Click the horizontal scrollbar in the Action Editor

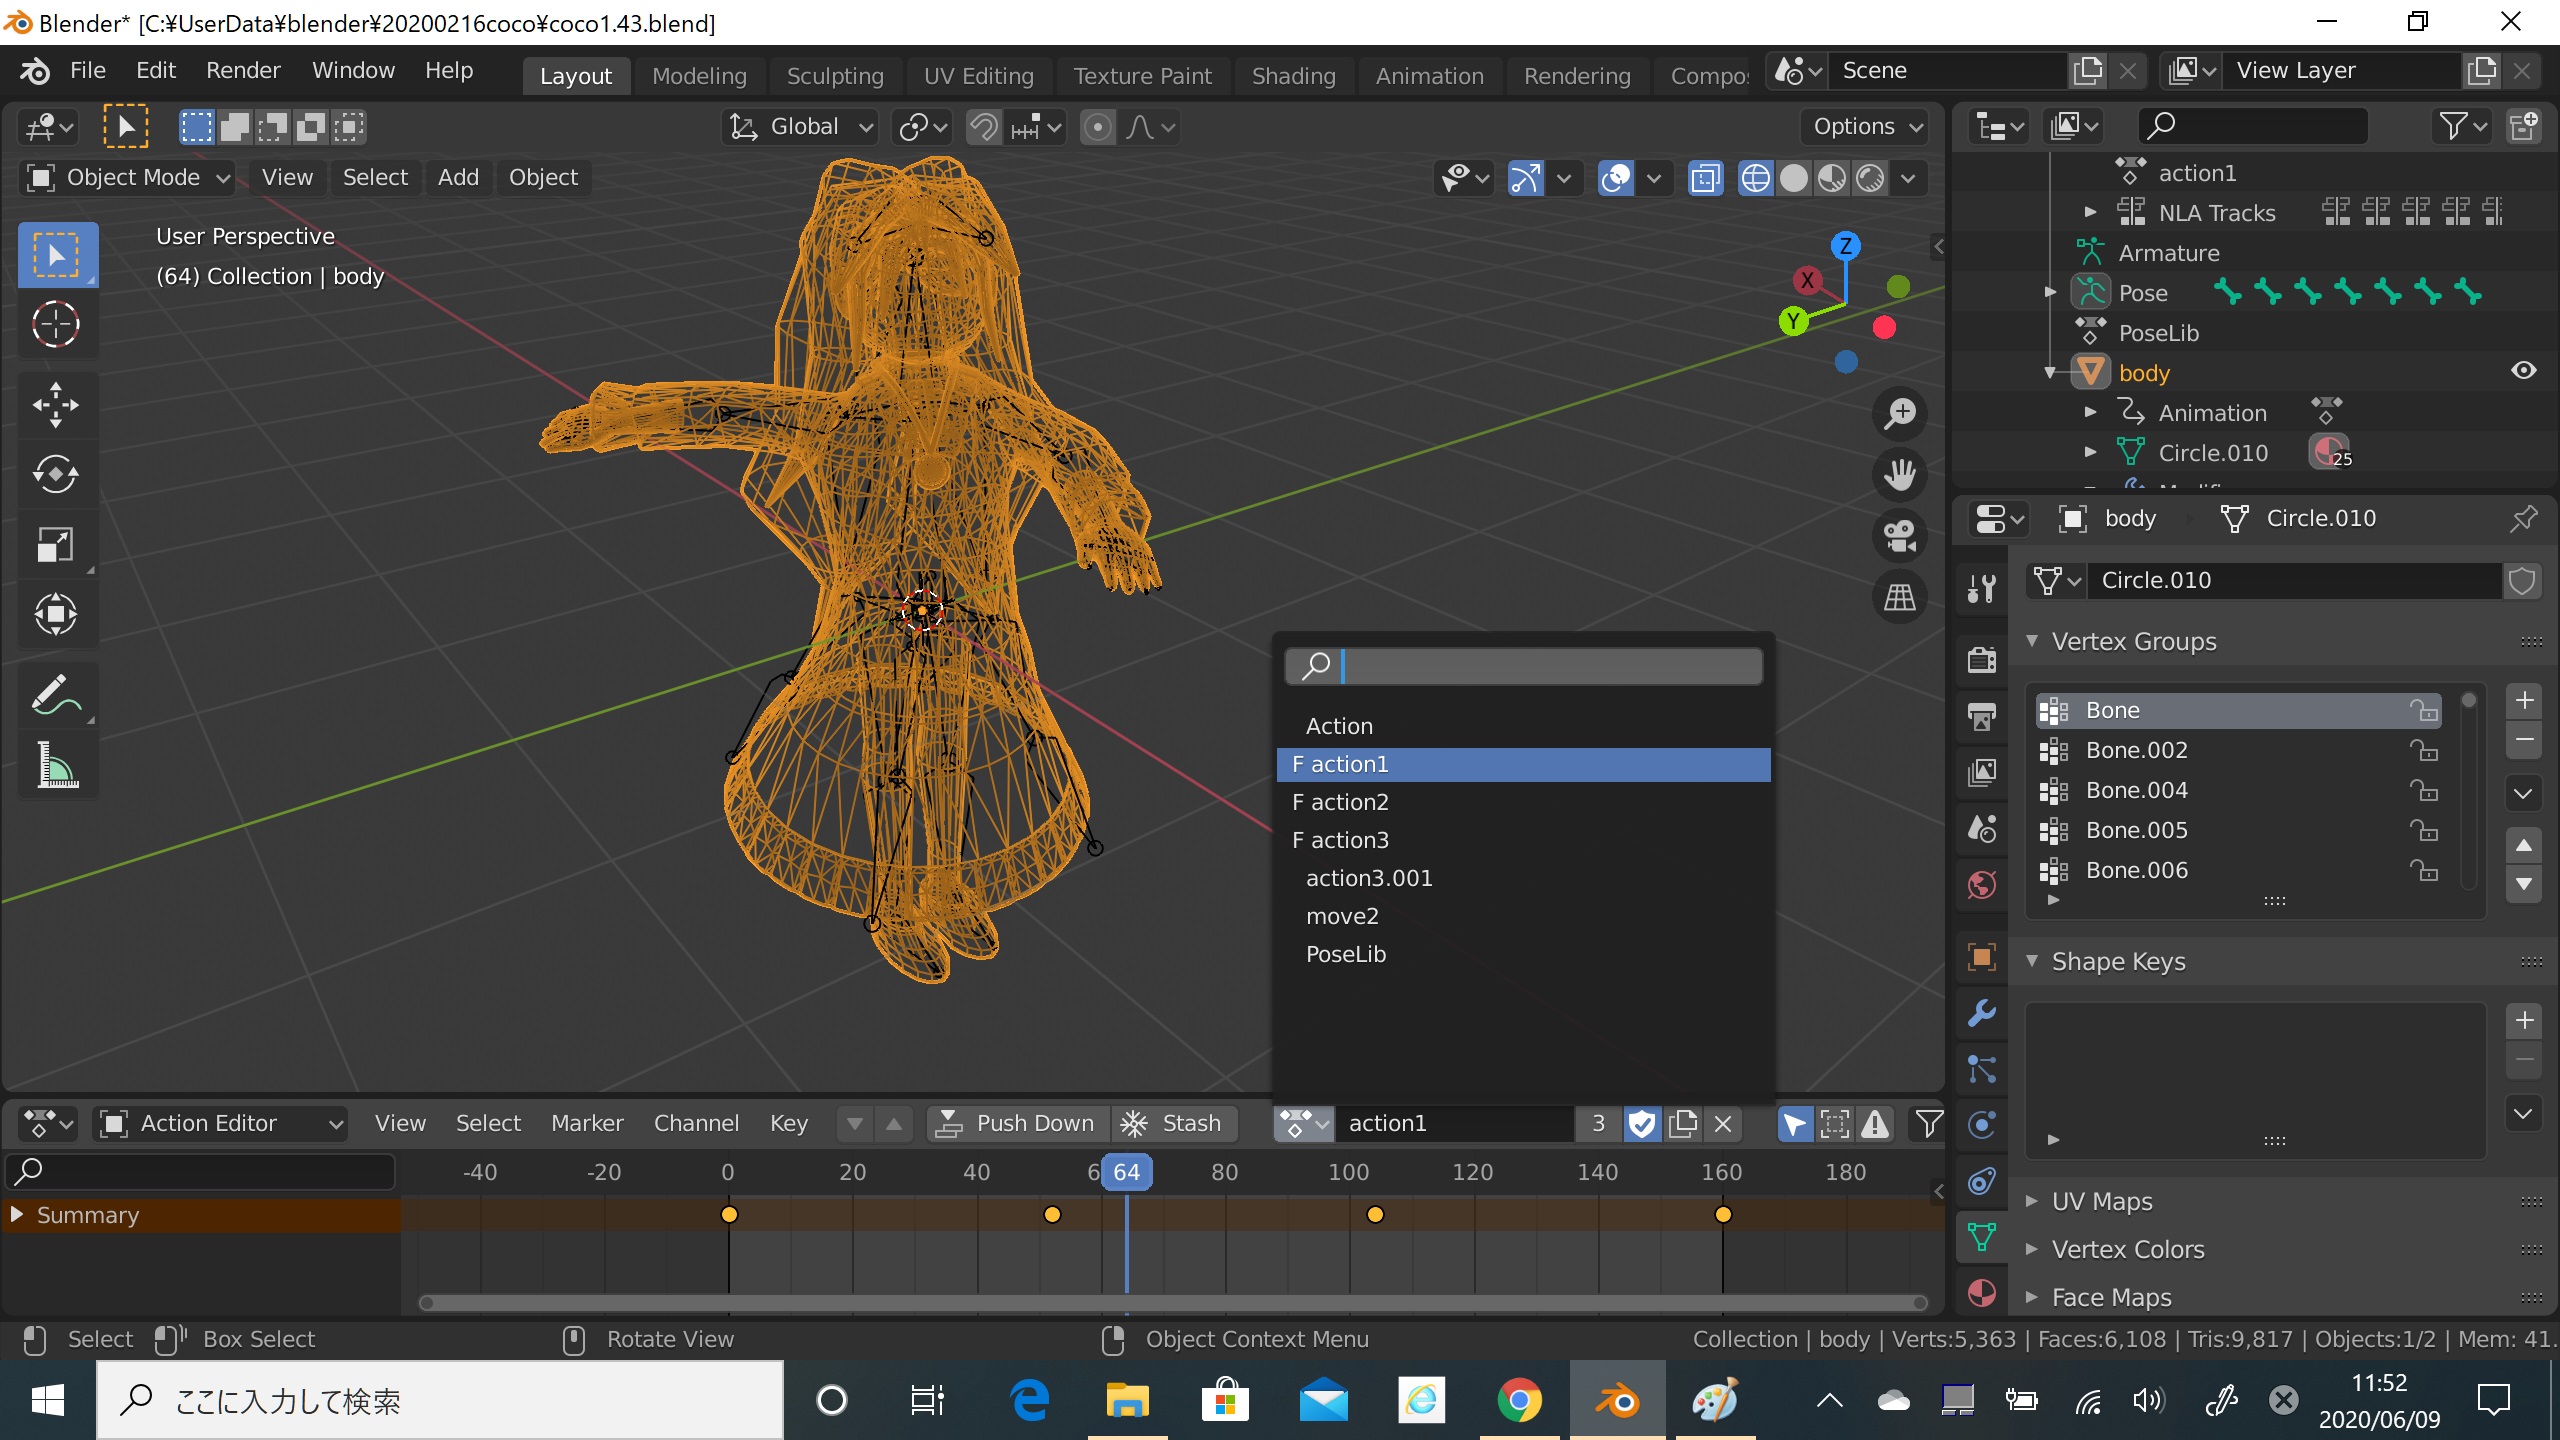coord(1172,1302)
